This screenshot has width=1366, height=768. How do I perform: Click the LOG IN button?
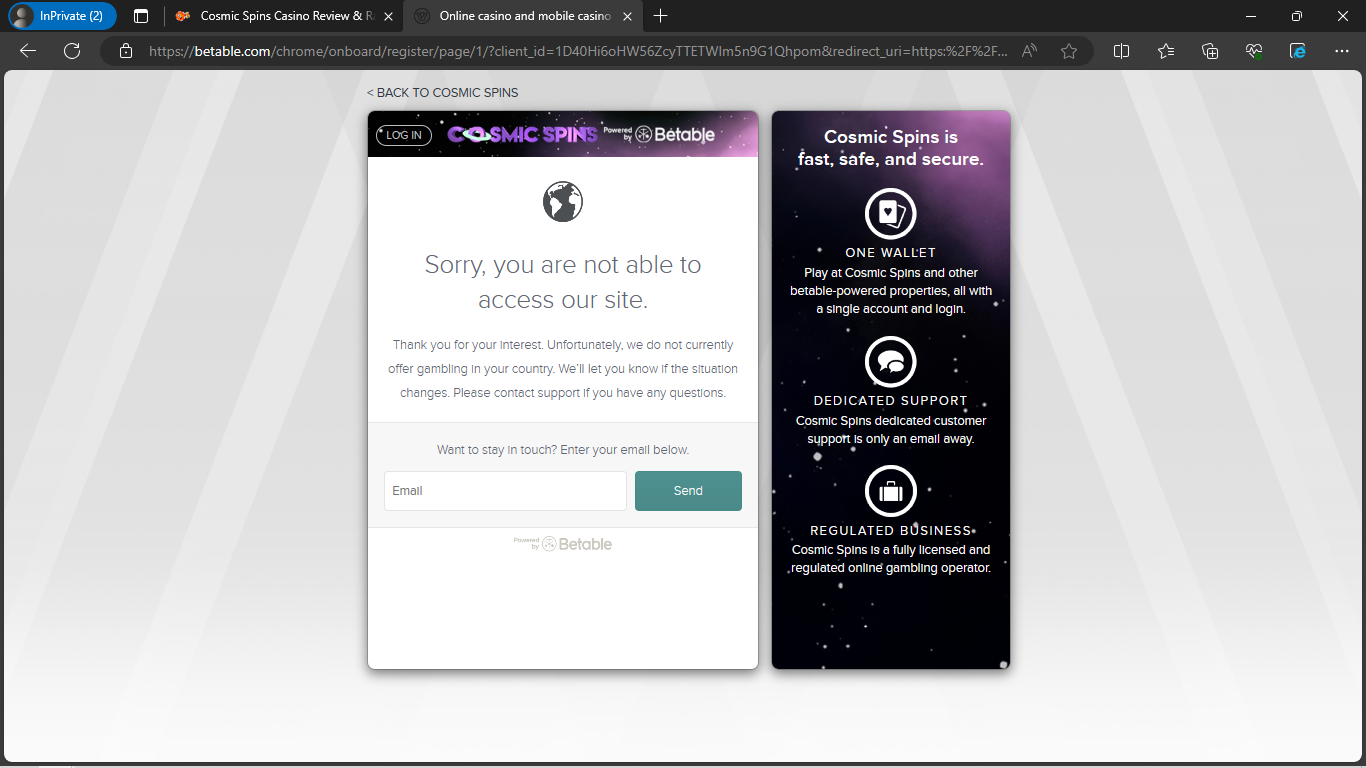point(404,135)
